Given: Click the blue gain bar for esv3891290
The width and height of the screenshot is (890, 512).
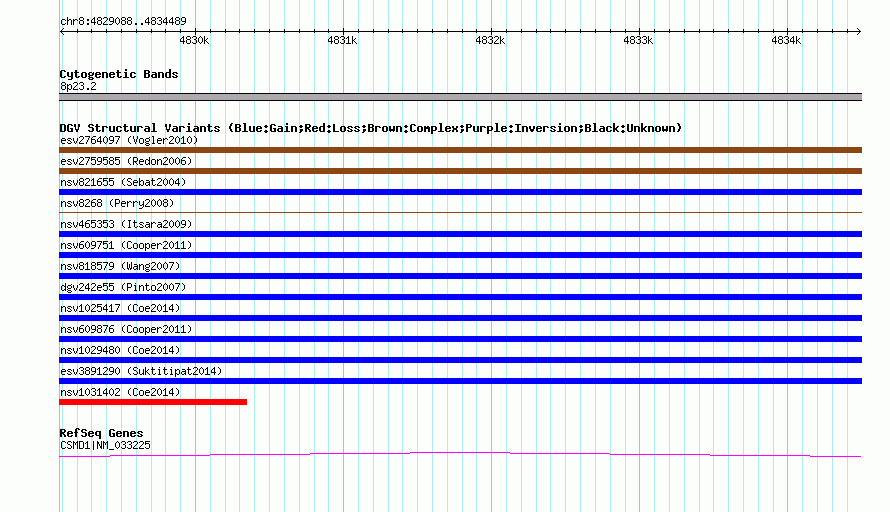Looking at the screenshot, I should (460, 381).
